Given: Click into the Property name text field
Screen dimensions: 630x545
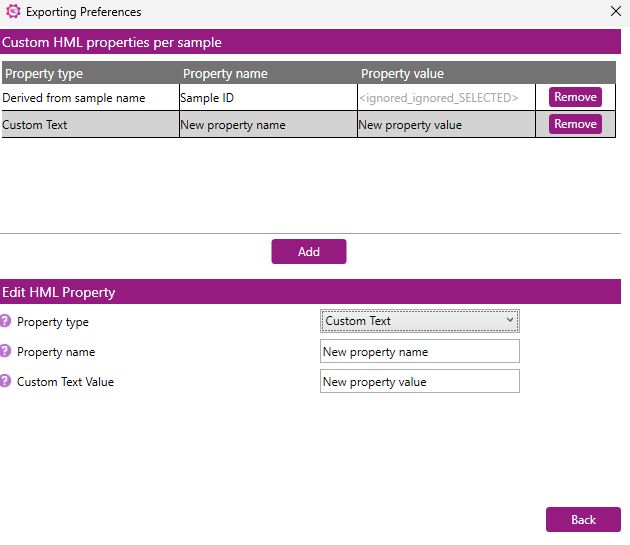Looking at the screenshot, I should point(419,351).
